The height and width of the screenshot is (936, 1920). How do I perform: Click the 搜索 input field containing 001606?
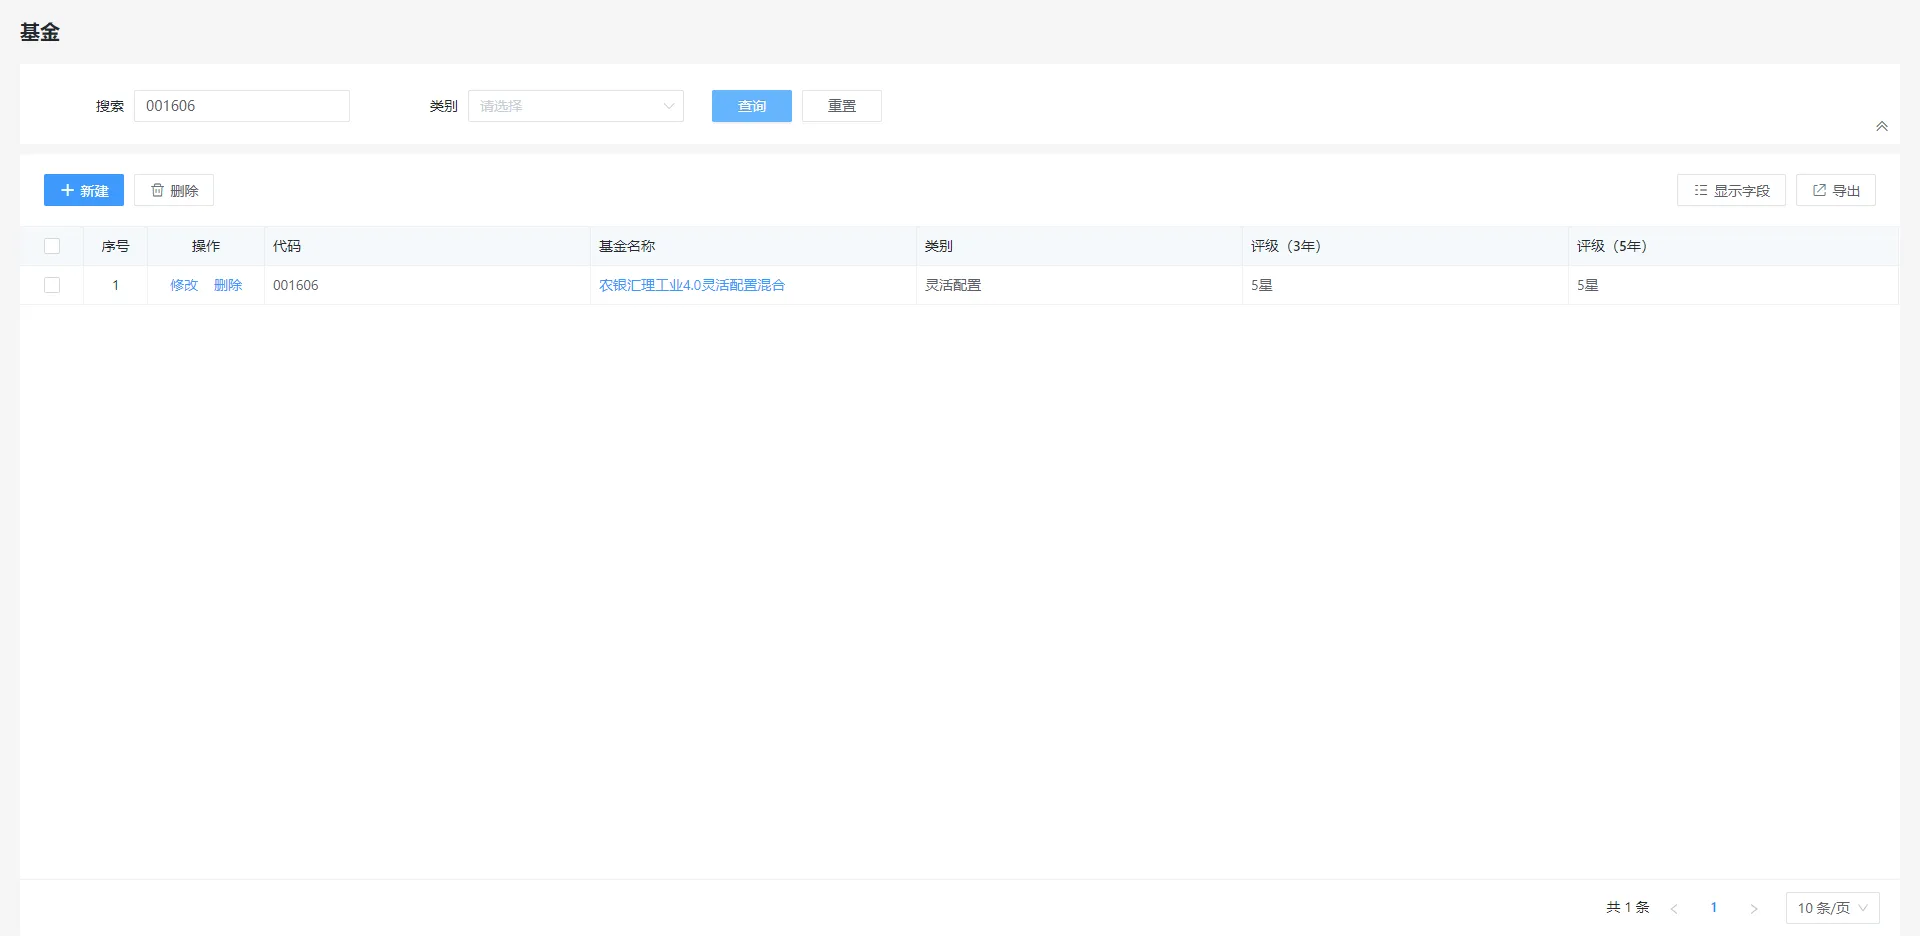(242, 106)
